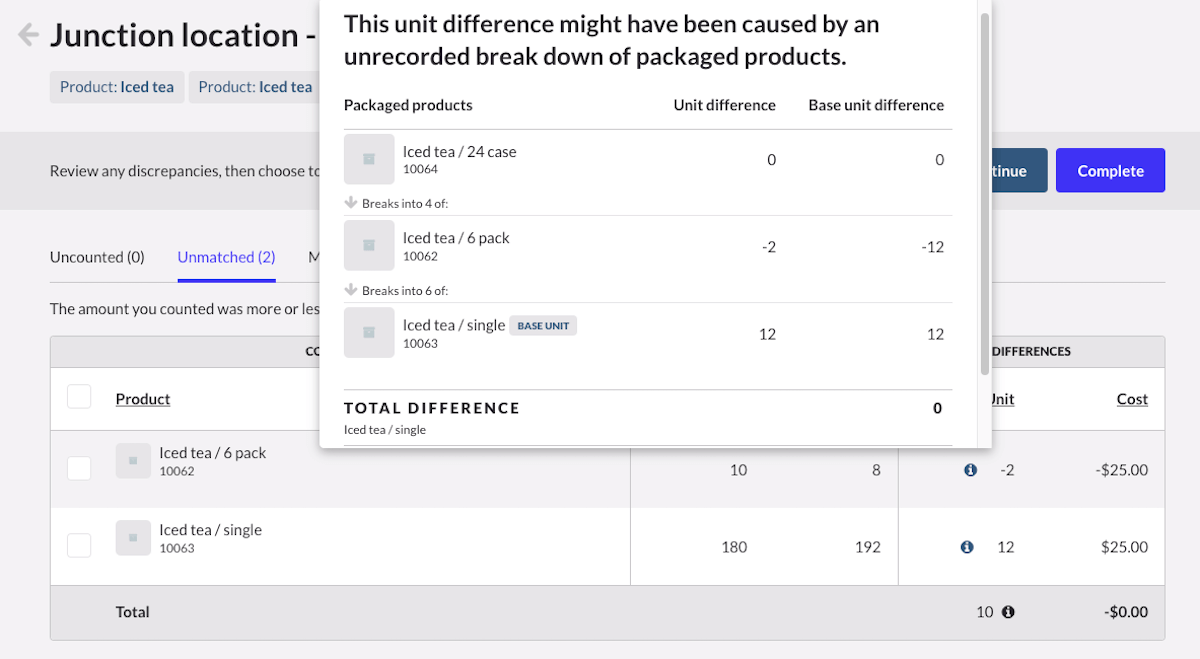This screenshot has width=1200, height=659.
Task: Click the BASE UNIT badge in popup
Action: [543, 326]
